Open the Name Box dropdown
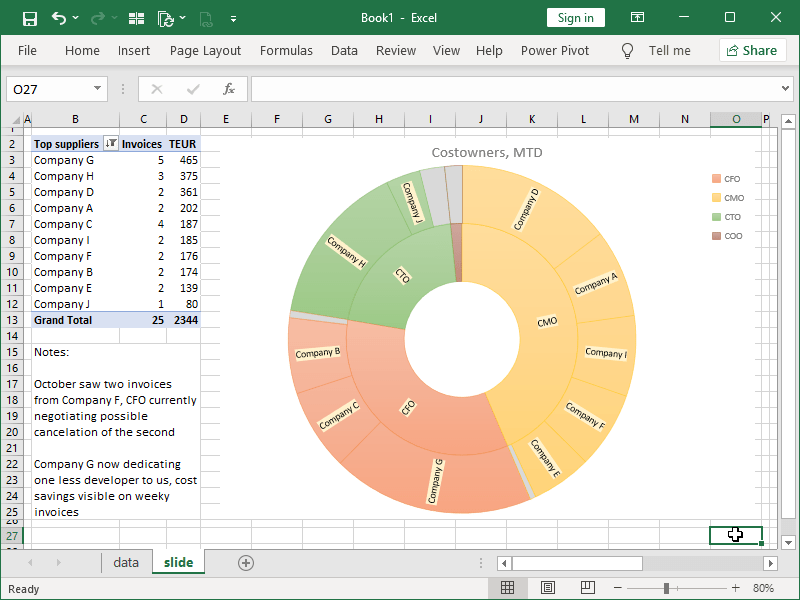The image size is (800, 600). coord(97,88)
